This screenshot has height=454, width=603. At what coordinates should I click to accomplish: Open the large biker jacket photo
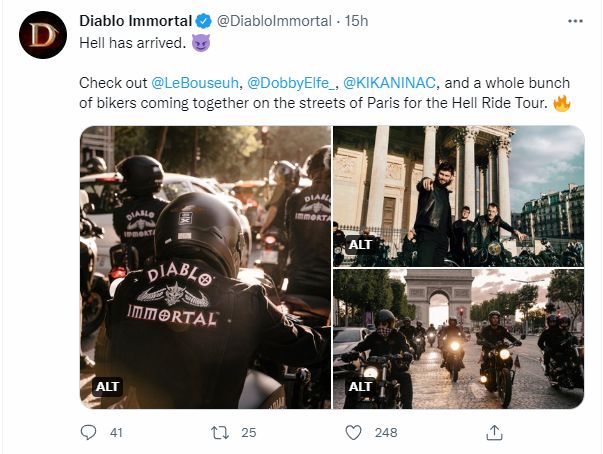click(x=205, y=270)
